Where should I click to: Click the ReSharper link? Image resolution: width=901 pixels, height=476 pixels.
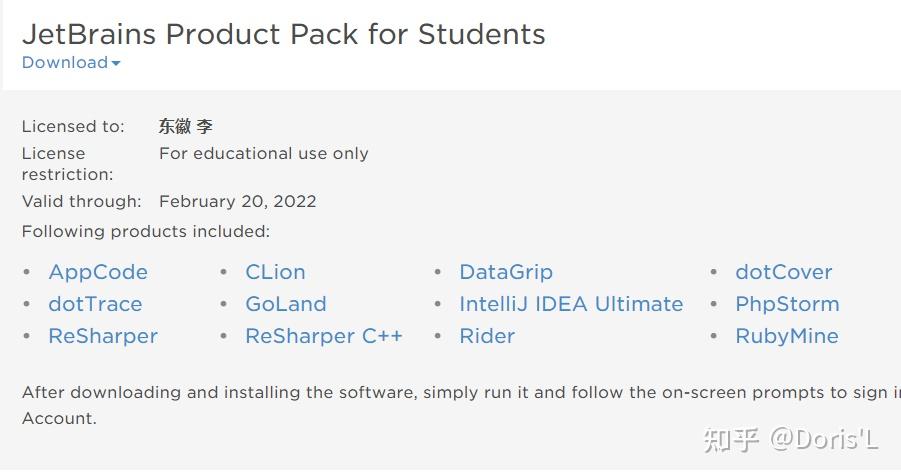tap(103, 336)
